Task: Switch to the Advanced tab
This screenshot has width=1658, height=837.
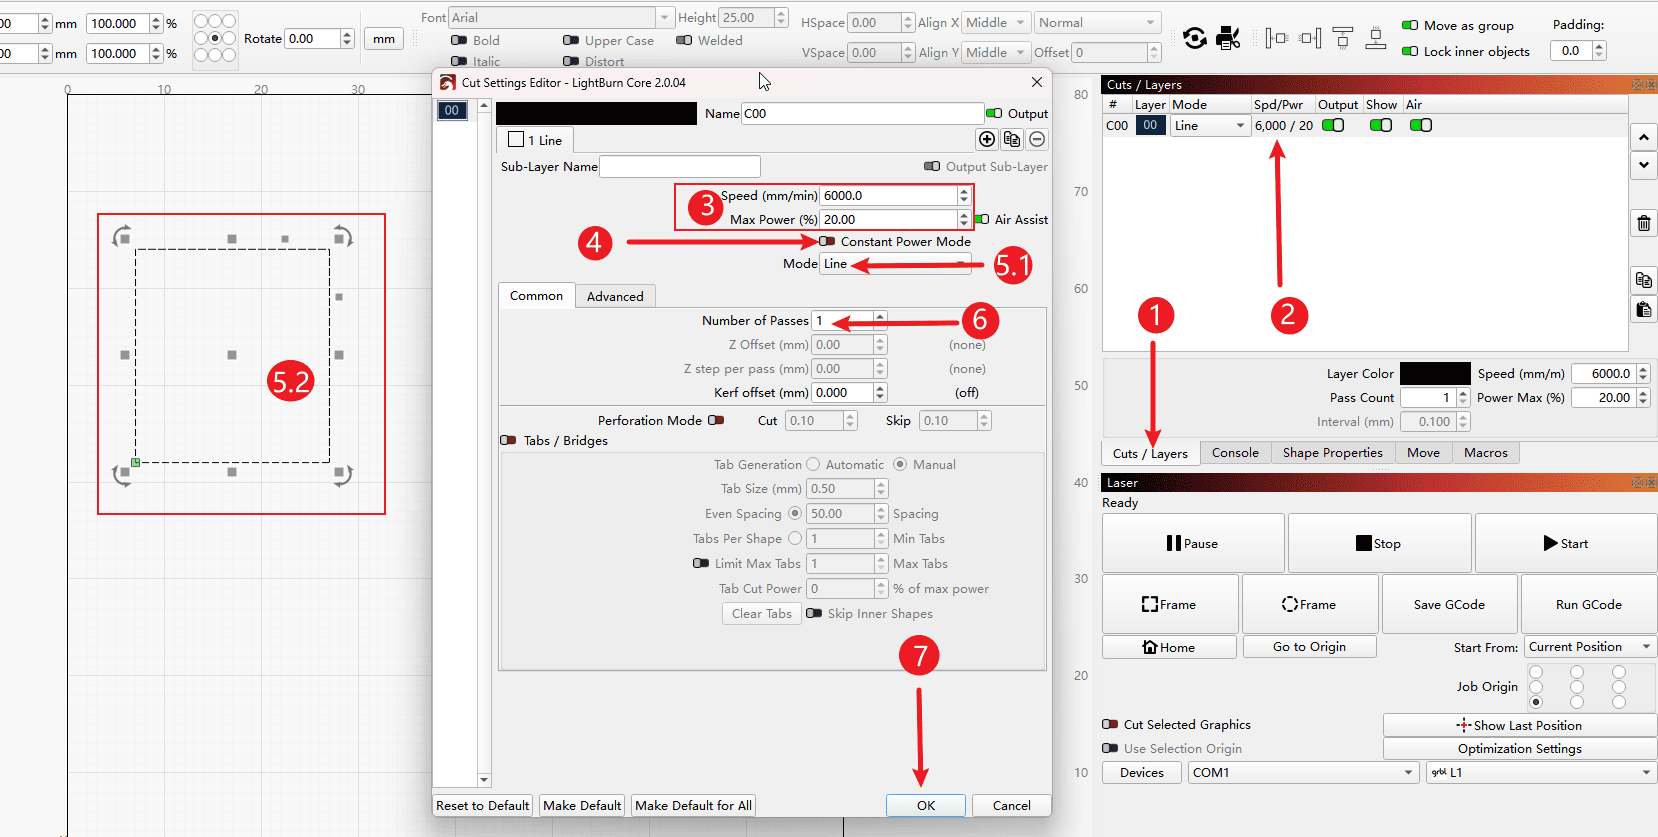Action: [615, 296]
